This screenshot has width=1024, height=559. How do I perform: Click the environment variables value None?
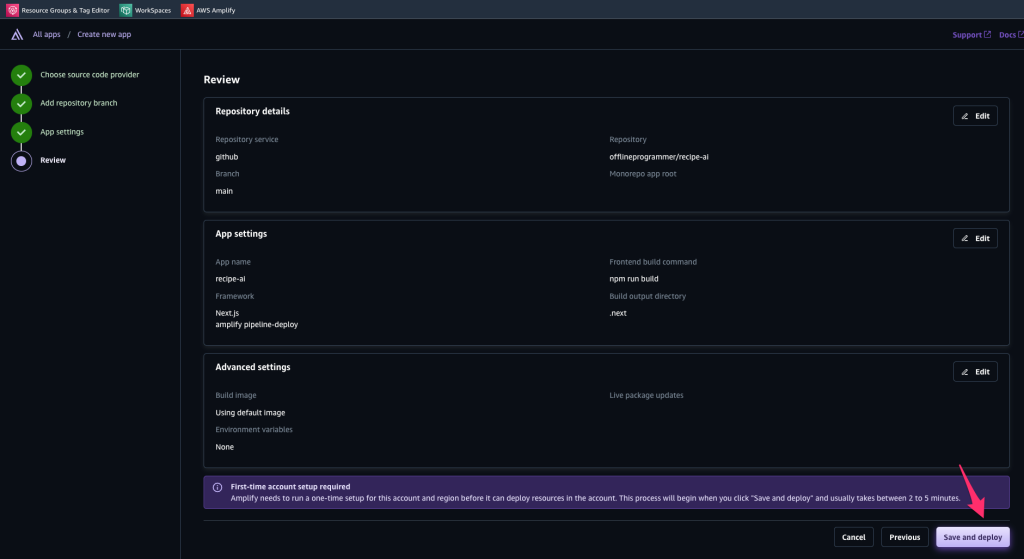point(225,447)
